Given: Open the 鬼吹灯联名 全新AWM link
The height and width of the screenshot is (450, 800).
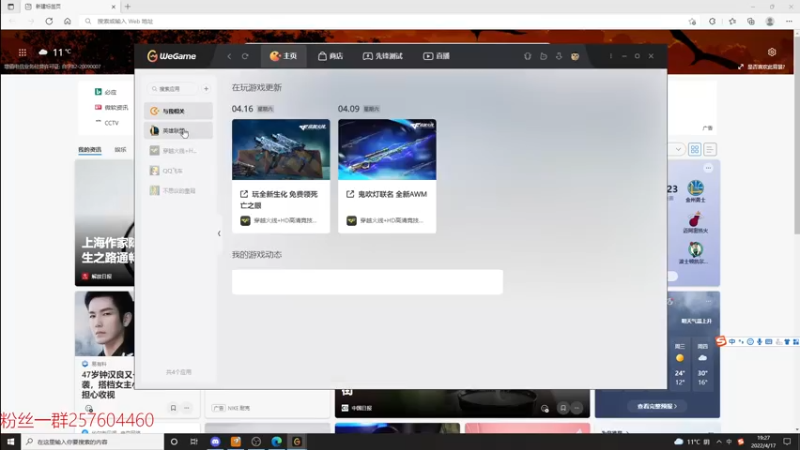Looking at the screenshot, I should click(x=387, y=194).
